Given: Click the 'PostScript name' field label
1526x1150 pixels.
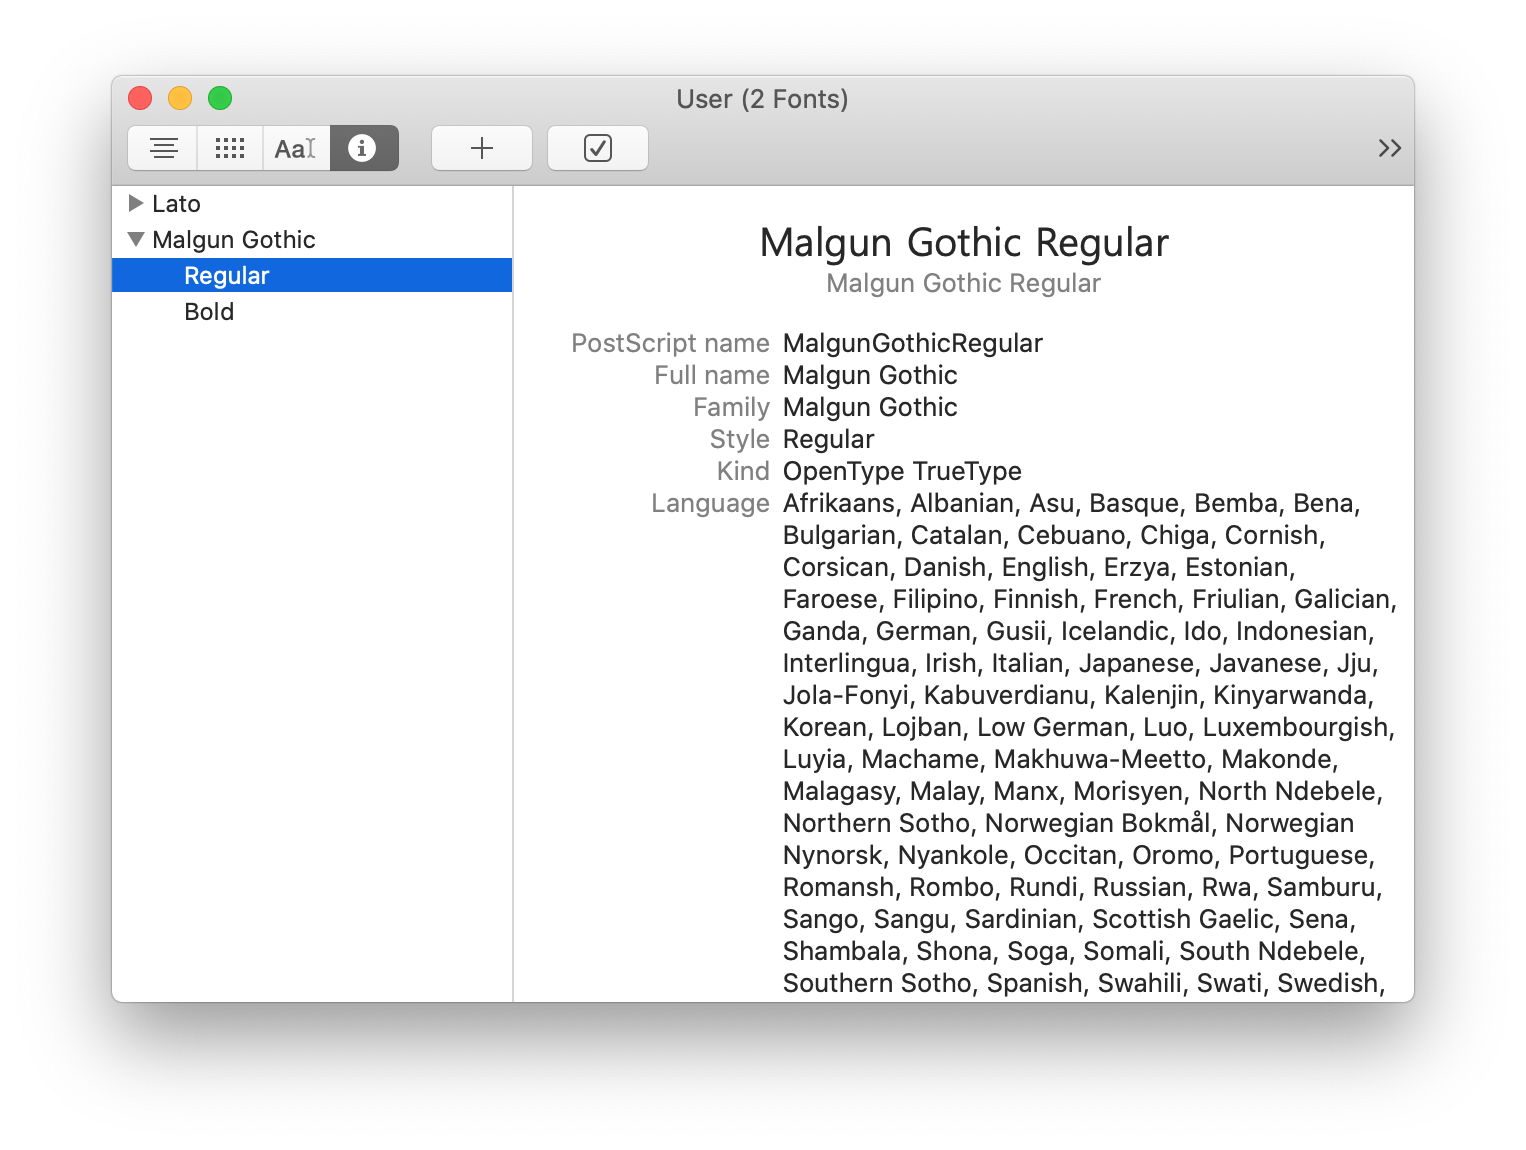Looking at the screenshot, I should 670,343.
